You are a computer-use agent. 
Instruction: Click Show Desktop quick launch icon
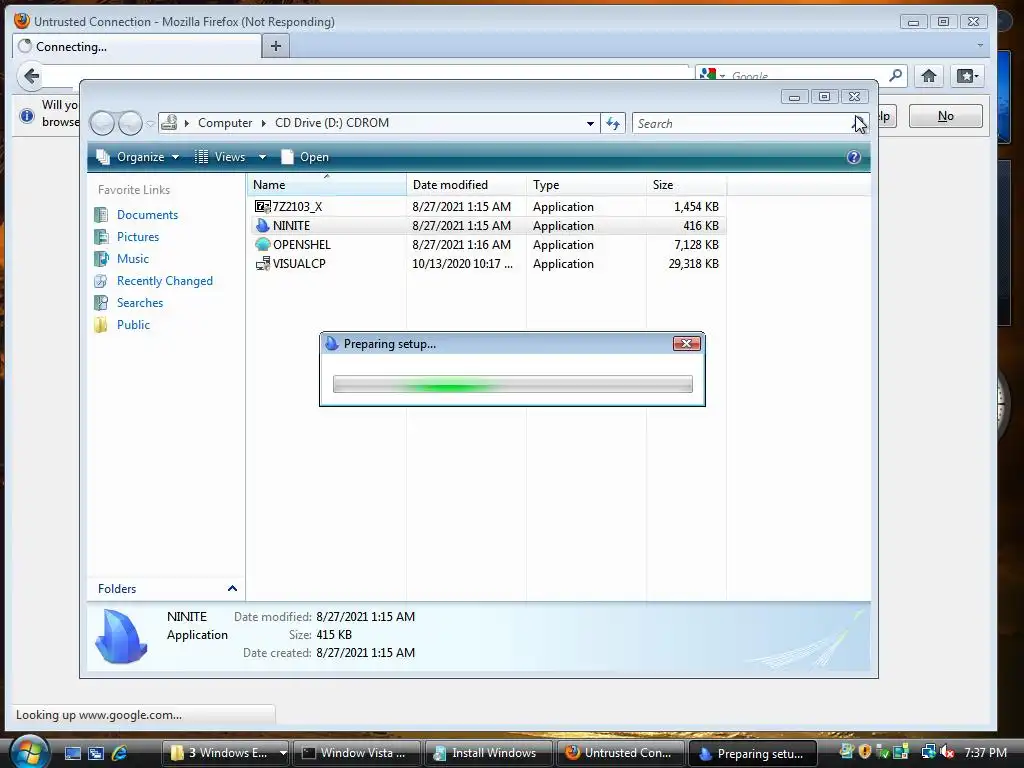coord(72,753)
